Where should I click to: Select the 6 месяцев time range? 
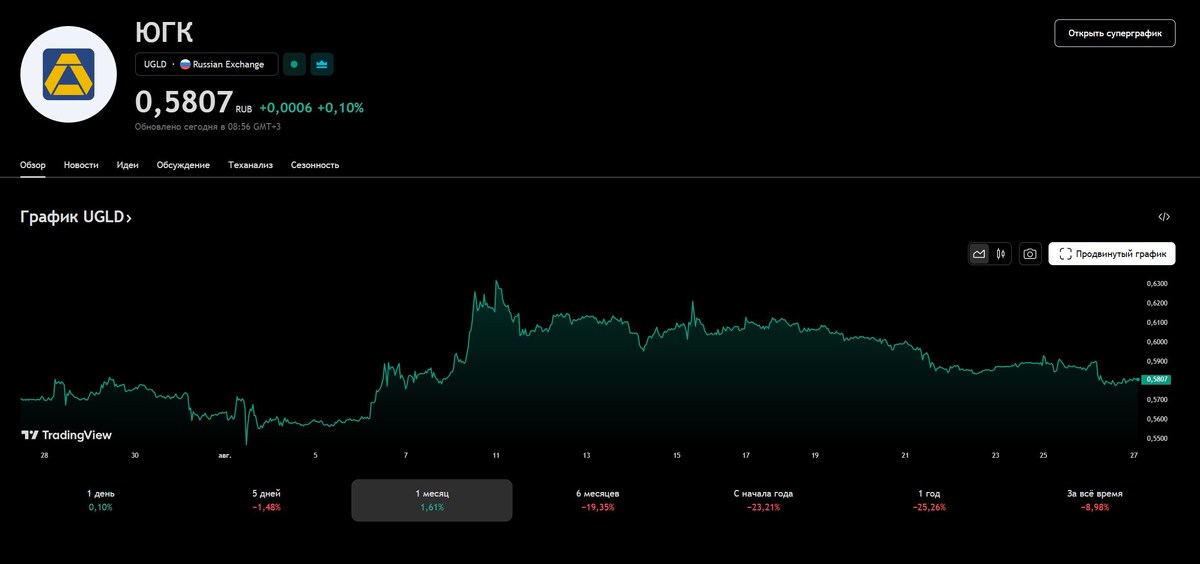click(597, 500)
